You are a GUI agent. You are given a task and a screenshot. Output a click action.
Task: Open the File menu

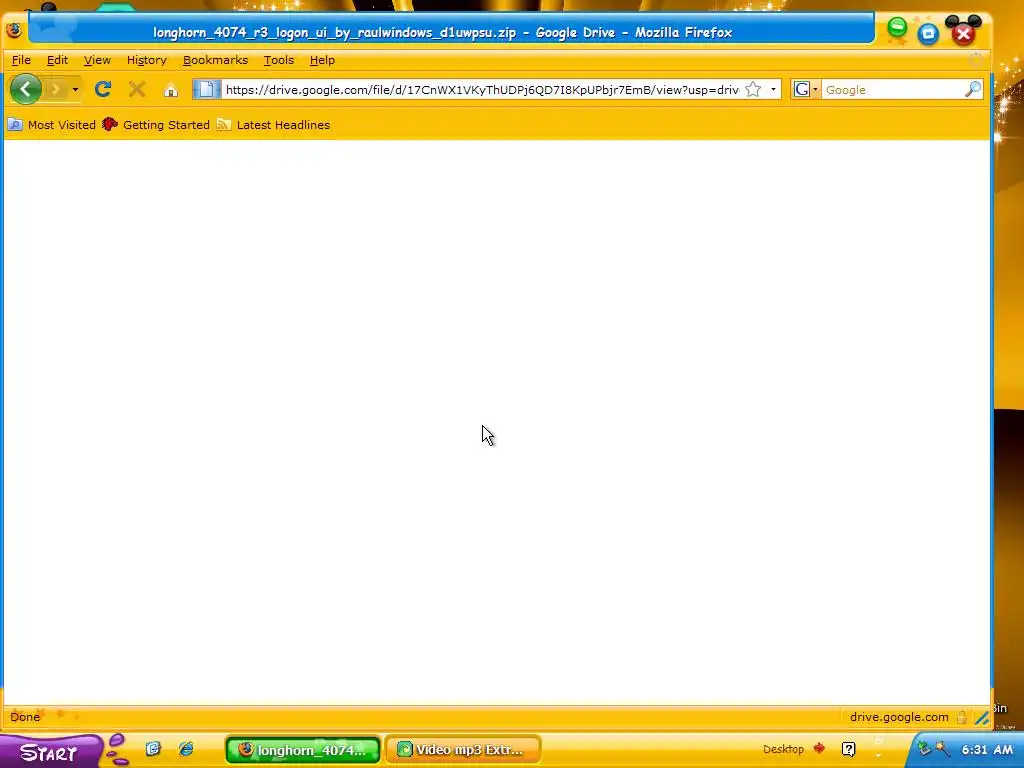[21, 60]
